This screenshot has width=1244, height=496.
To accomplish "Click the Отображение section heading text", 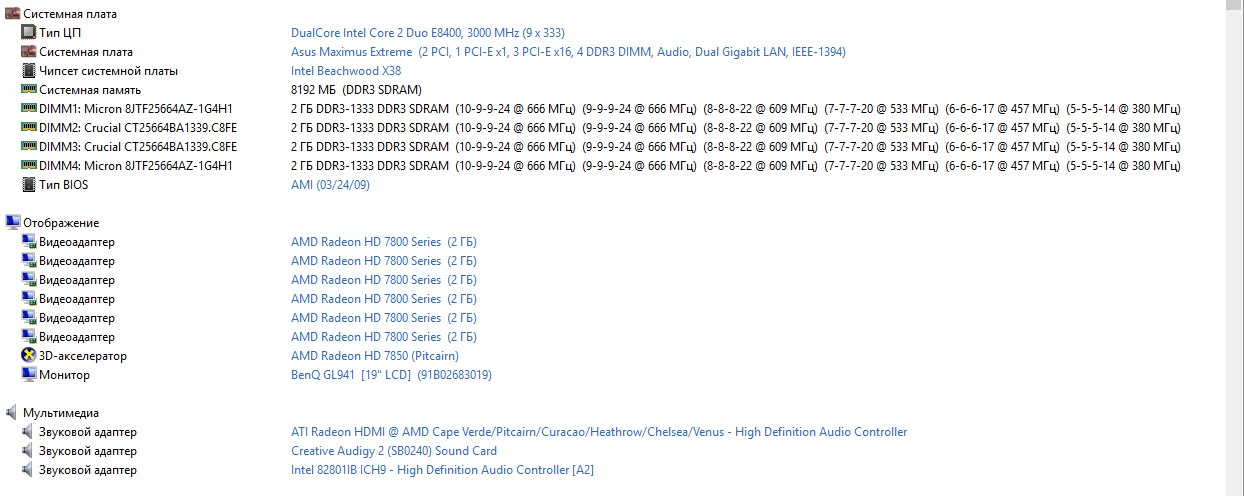I will coord(61,223).
